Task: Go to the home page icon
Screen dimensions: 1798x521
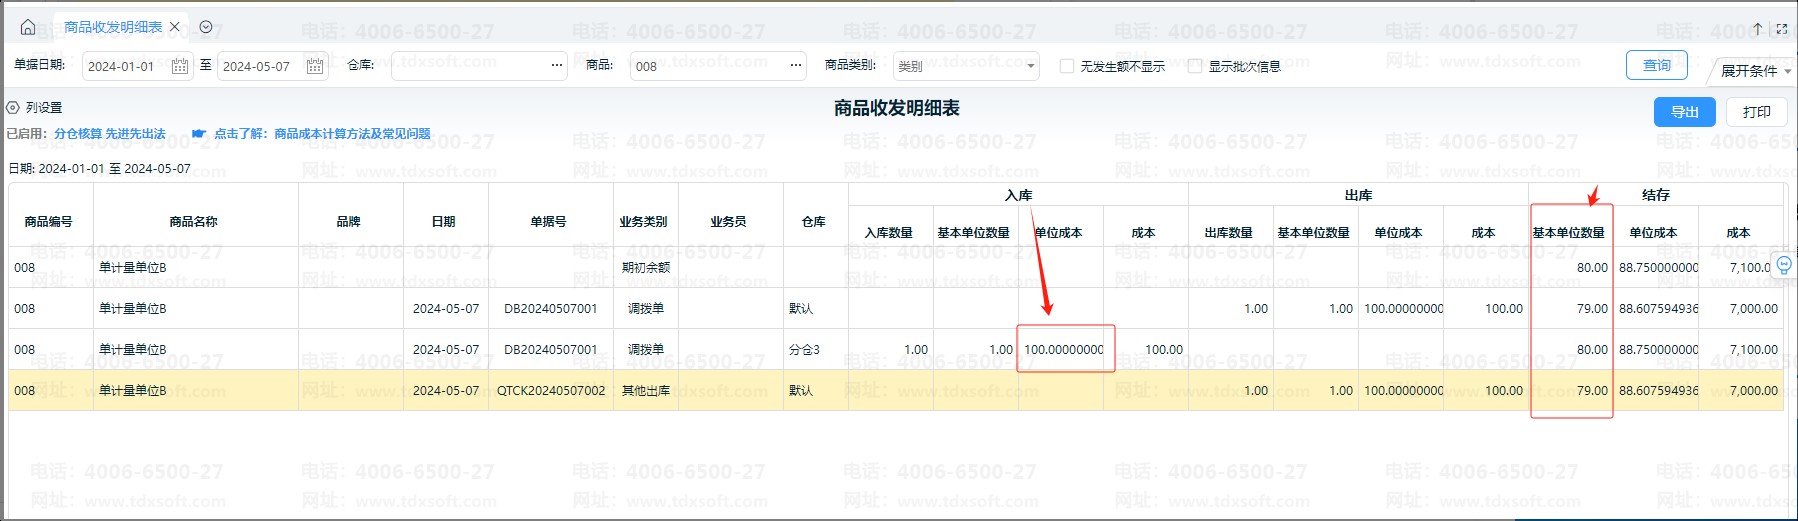Action: pos(28,27)
